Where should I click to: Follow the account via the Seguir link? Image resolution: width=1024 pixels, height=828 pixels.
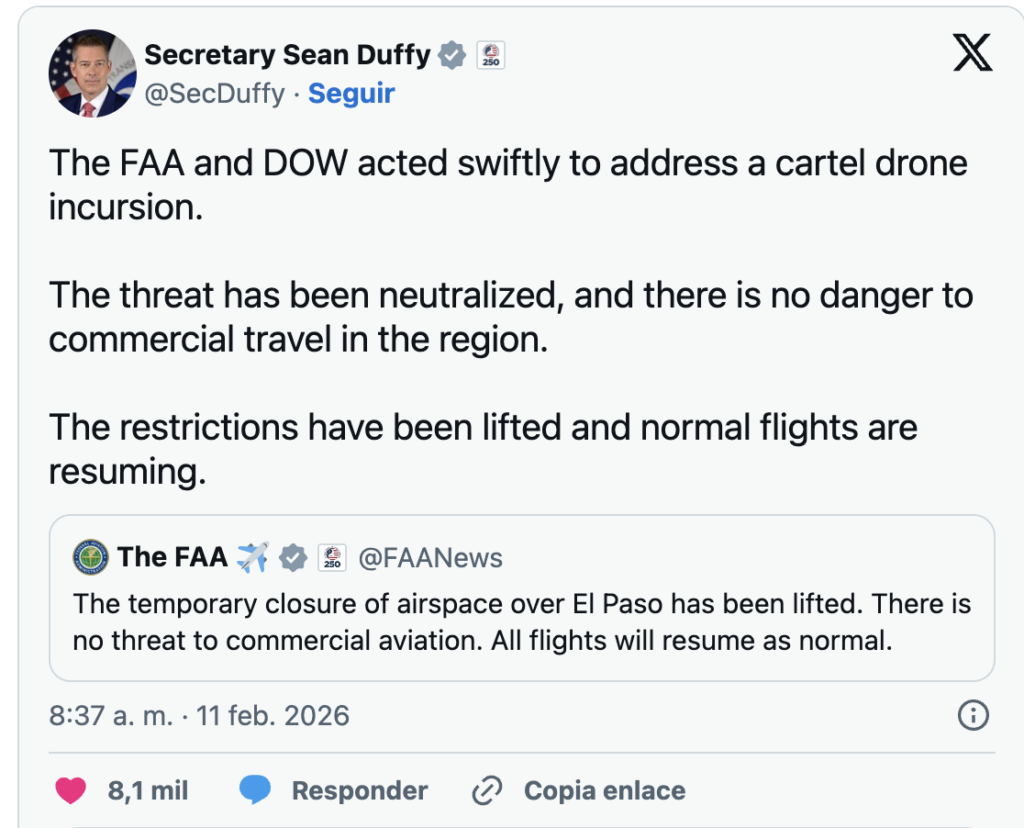[x=351, y=93]
